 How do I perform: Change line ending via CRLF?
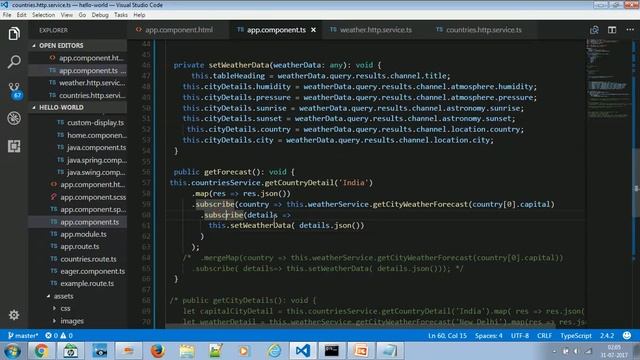(544, 336)
